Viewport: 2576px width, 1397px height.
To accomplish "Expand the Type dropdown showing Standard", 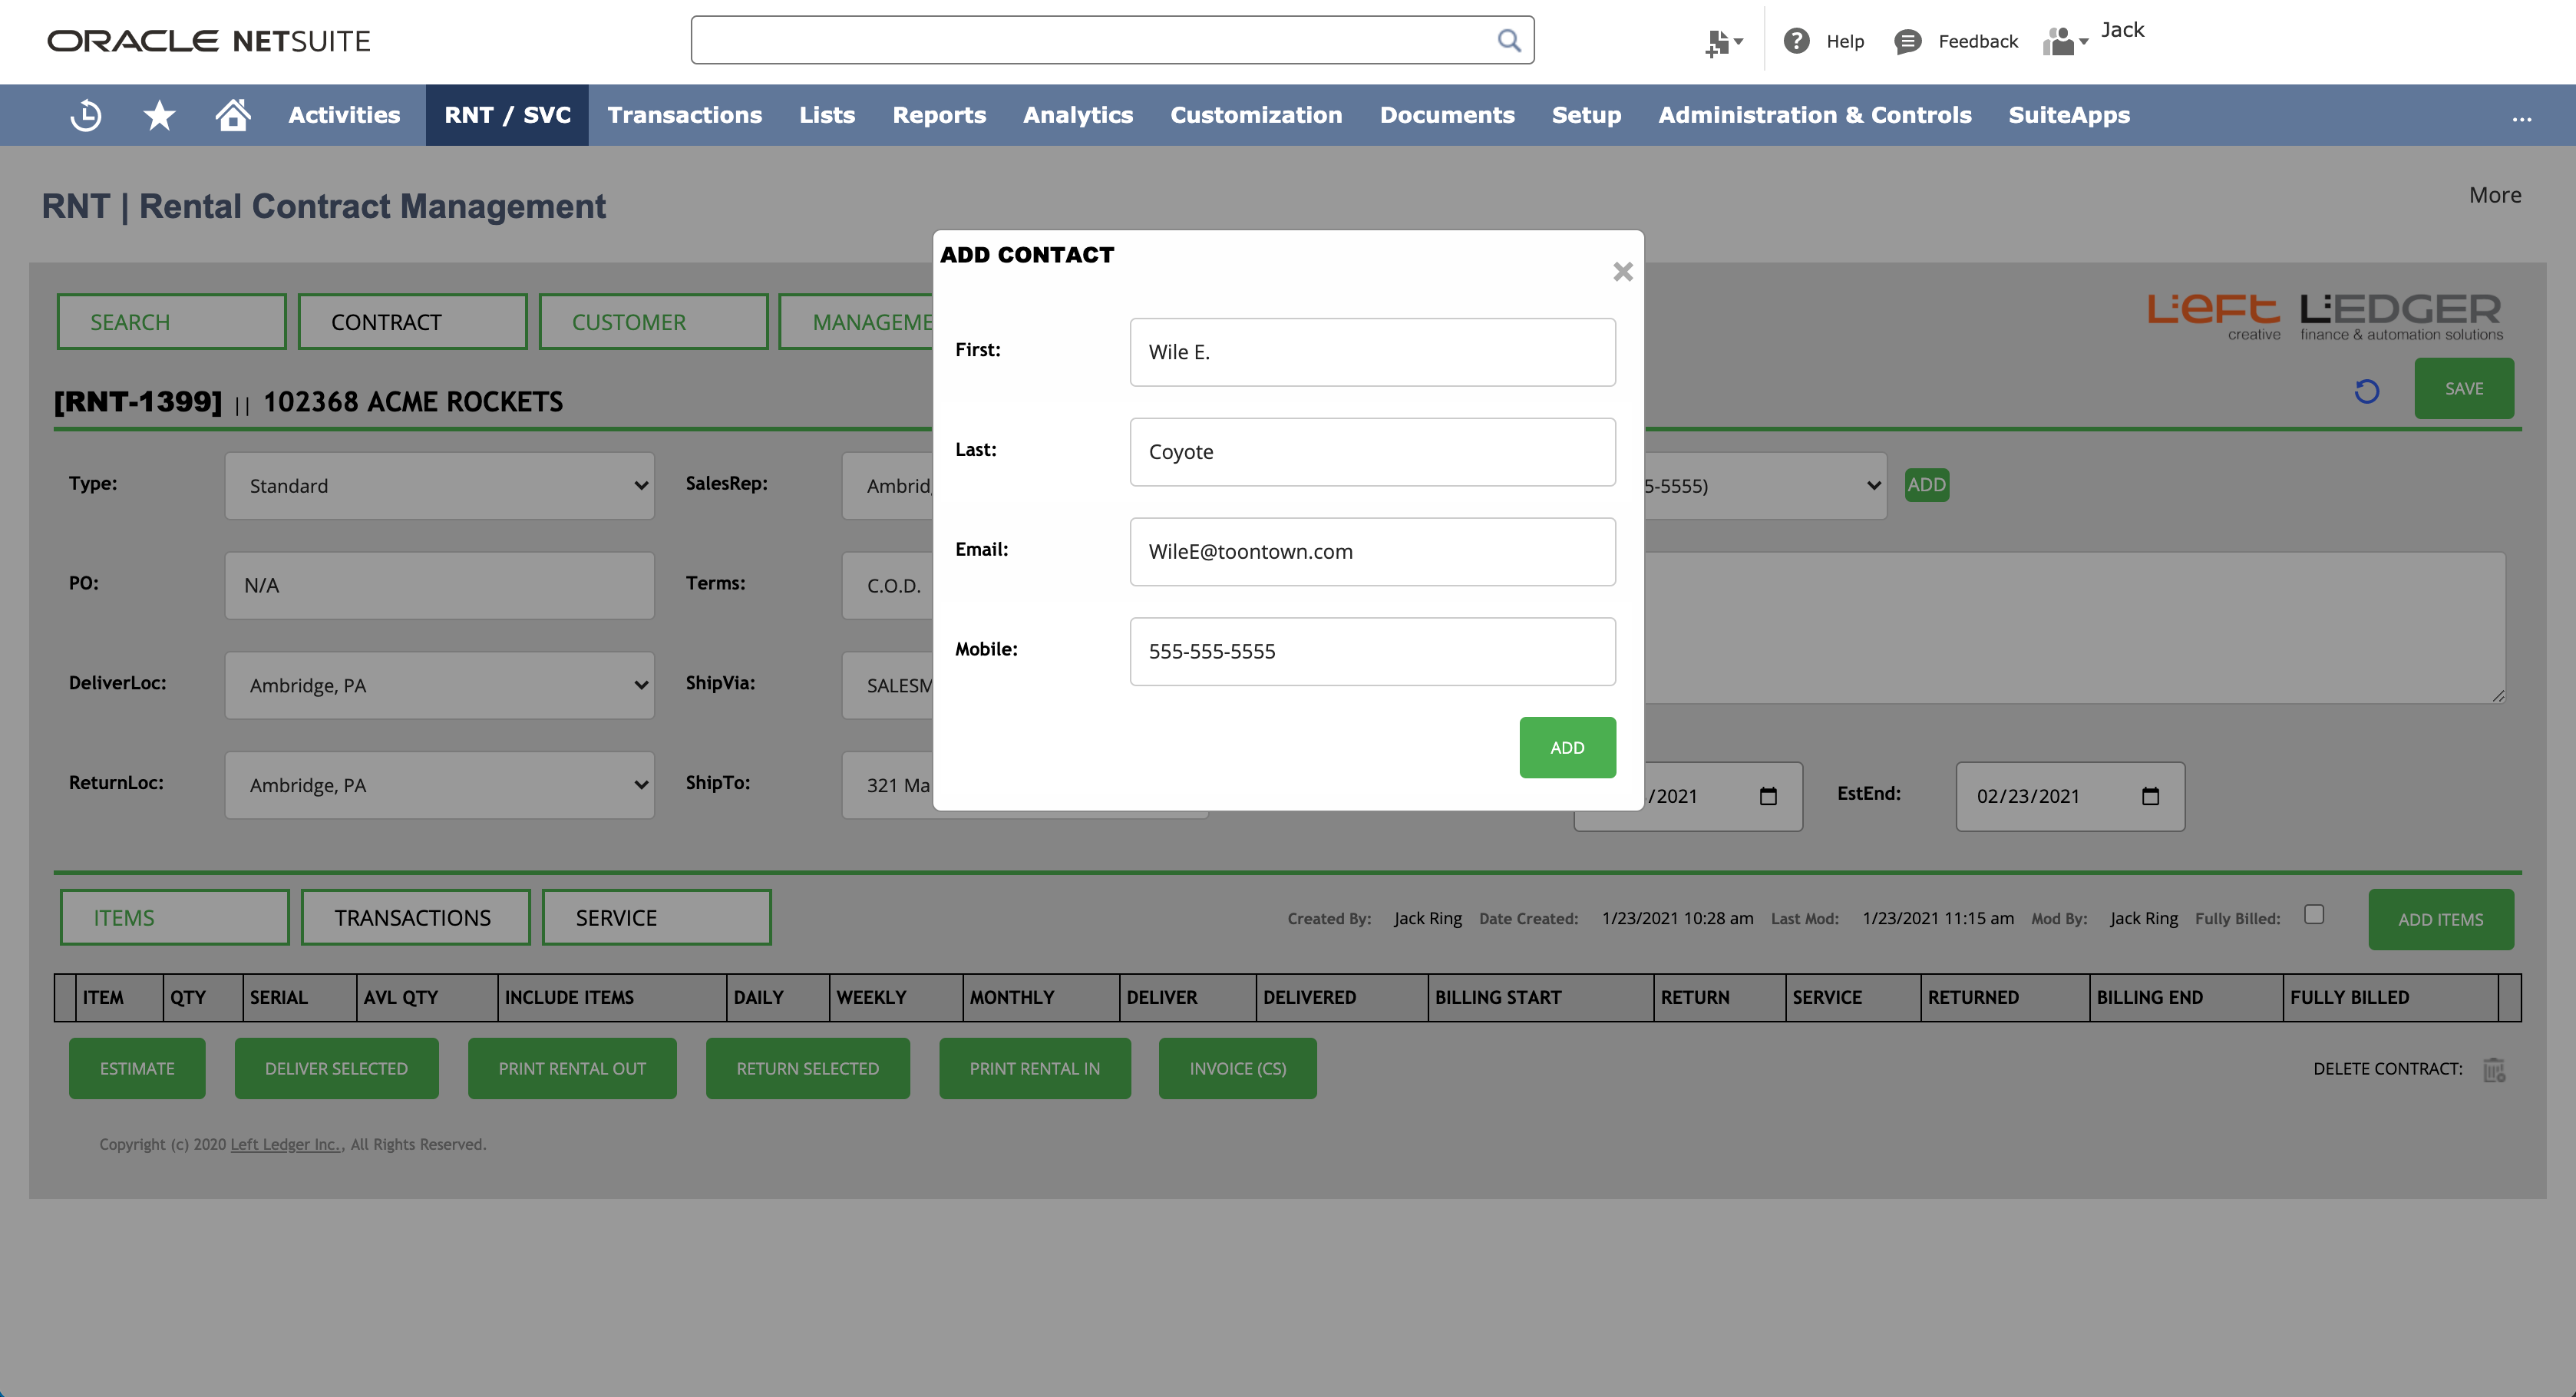I will (x=440, y=485).
